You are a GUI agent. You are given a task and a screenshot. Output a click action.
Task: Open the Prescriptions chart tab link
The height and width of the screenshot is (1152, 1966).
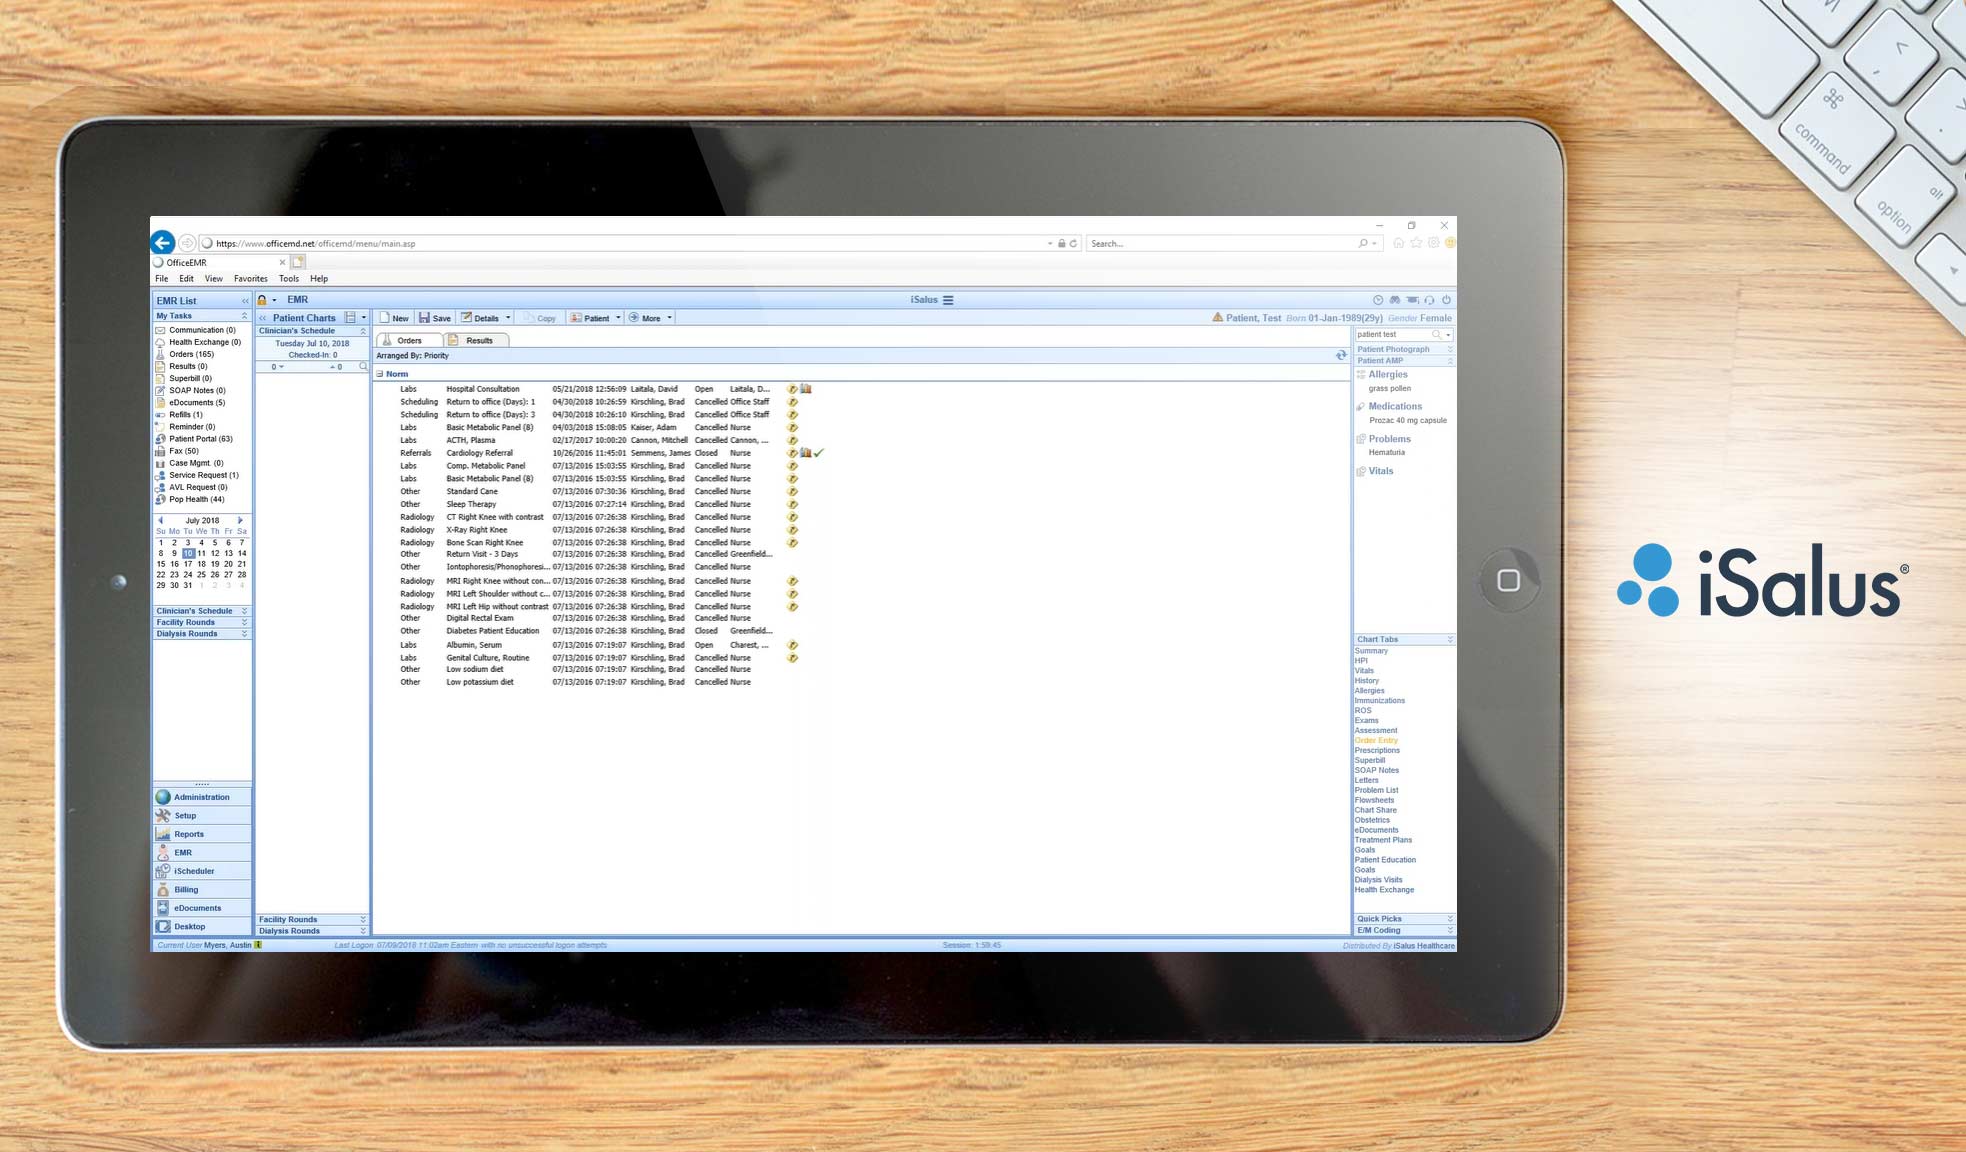click(1377, 750)
